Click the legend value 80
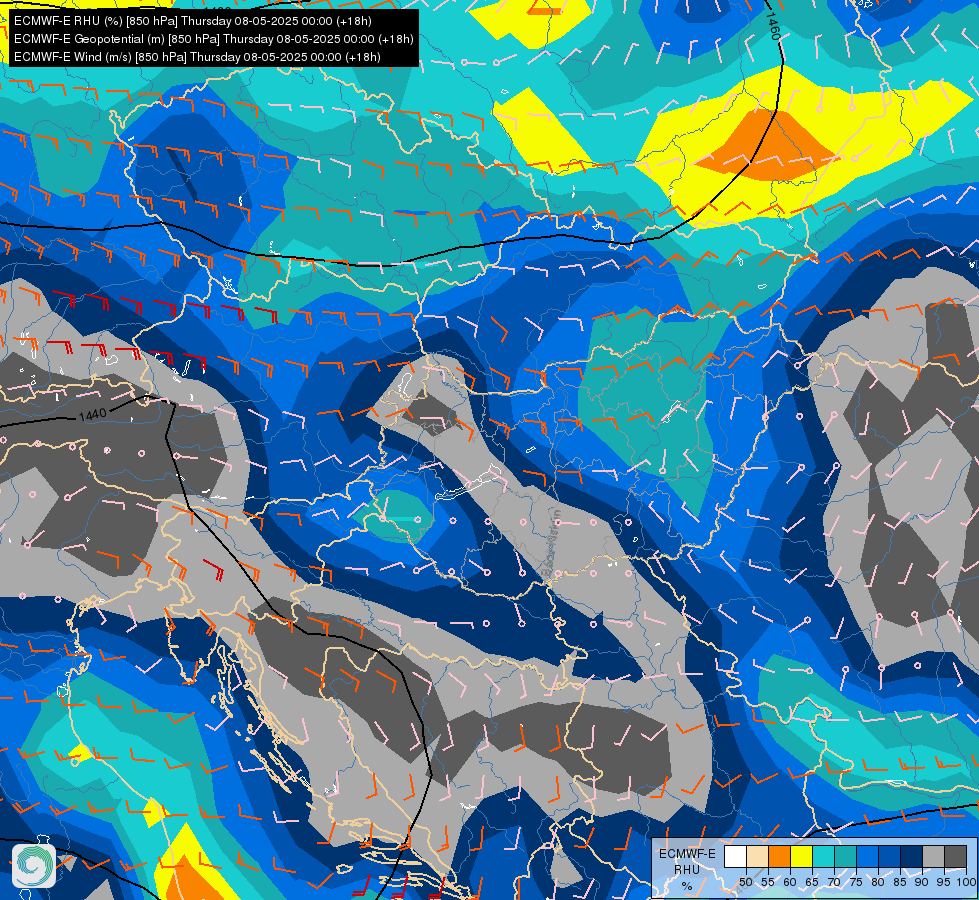This screenshot has width=979, height=900. [x=878, y=882]
